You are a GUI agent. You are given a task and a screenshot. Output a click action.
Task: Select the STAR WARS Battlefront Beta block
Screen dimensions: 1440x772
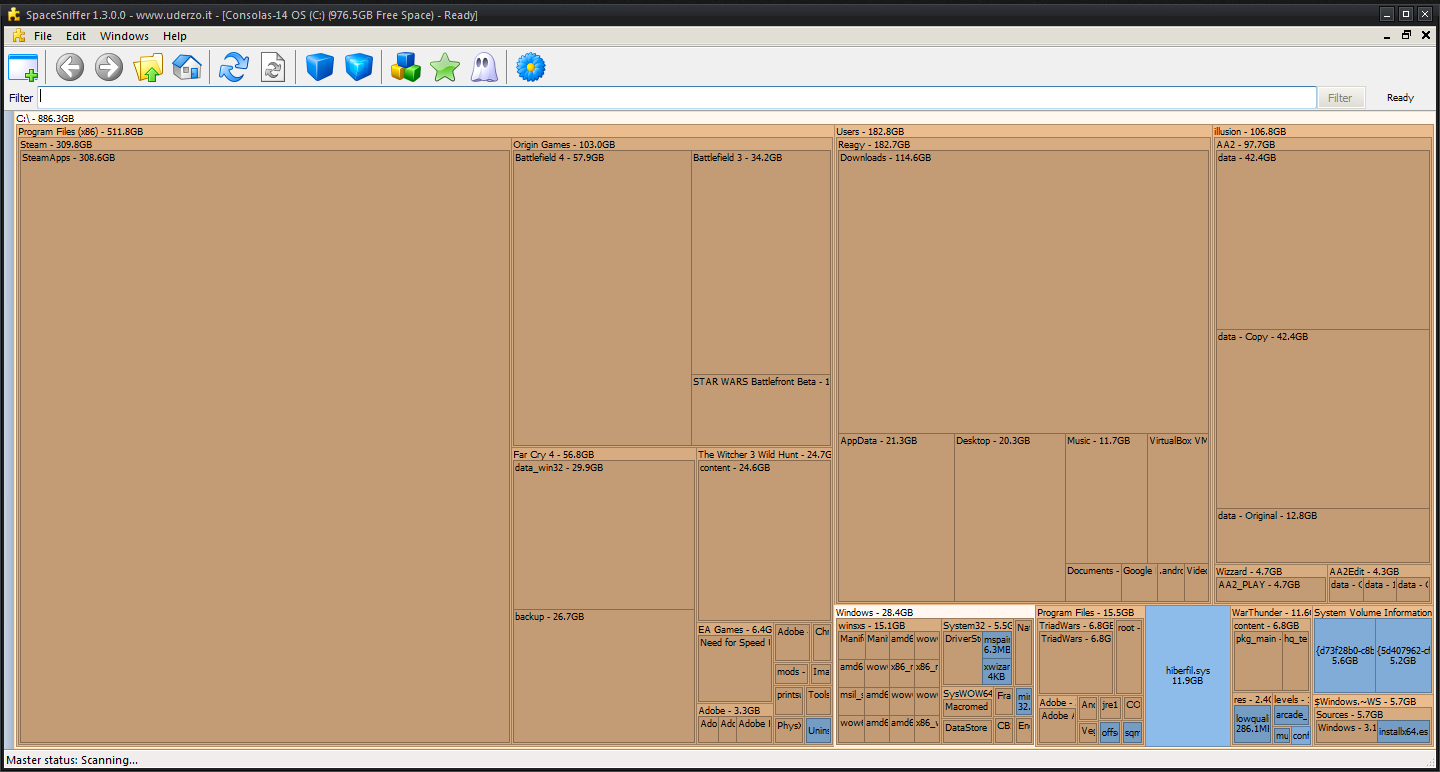pos(761,410)
